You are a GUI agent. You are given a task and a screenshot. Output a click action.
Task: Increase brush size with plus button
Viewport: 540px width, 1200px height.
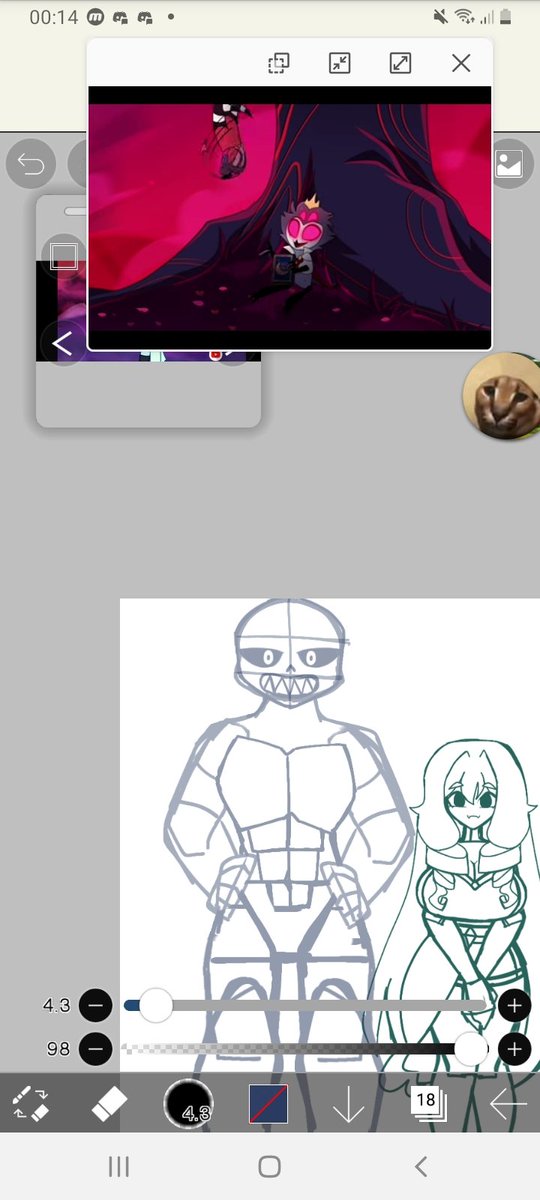[514, 1006]
